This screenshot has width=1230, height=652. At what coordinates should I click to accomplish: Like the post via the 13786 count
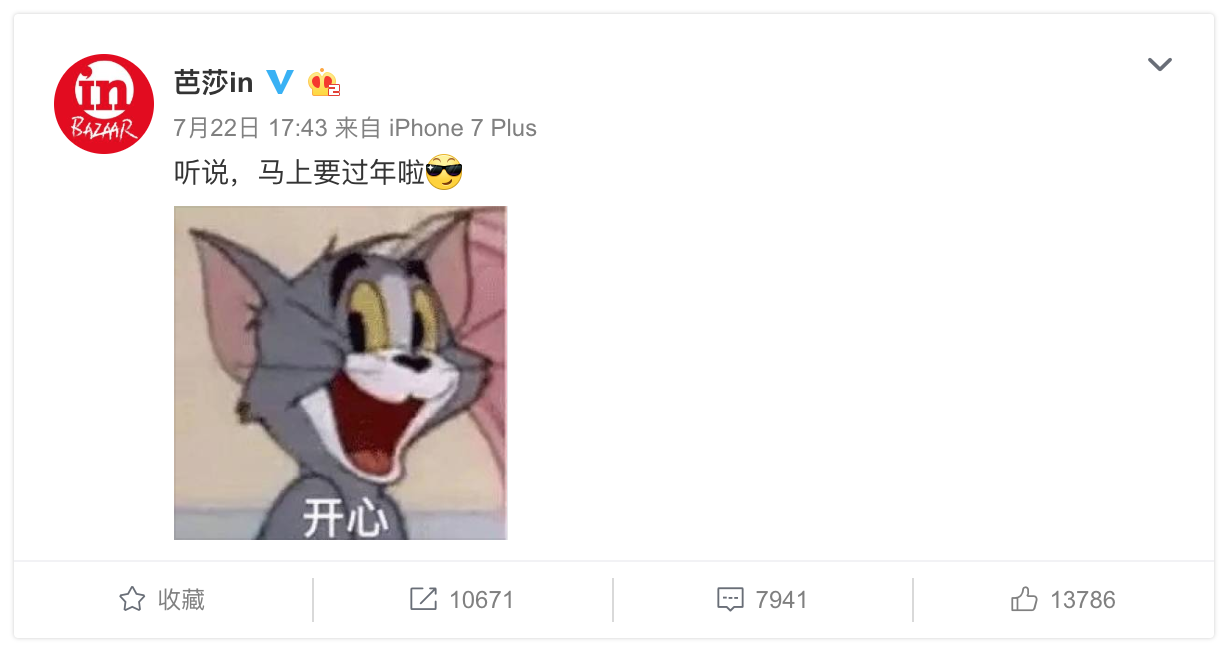pyautogui.click(x=1082, y=600)
